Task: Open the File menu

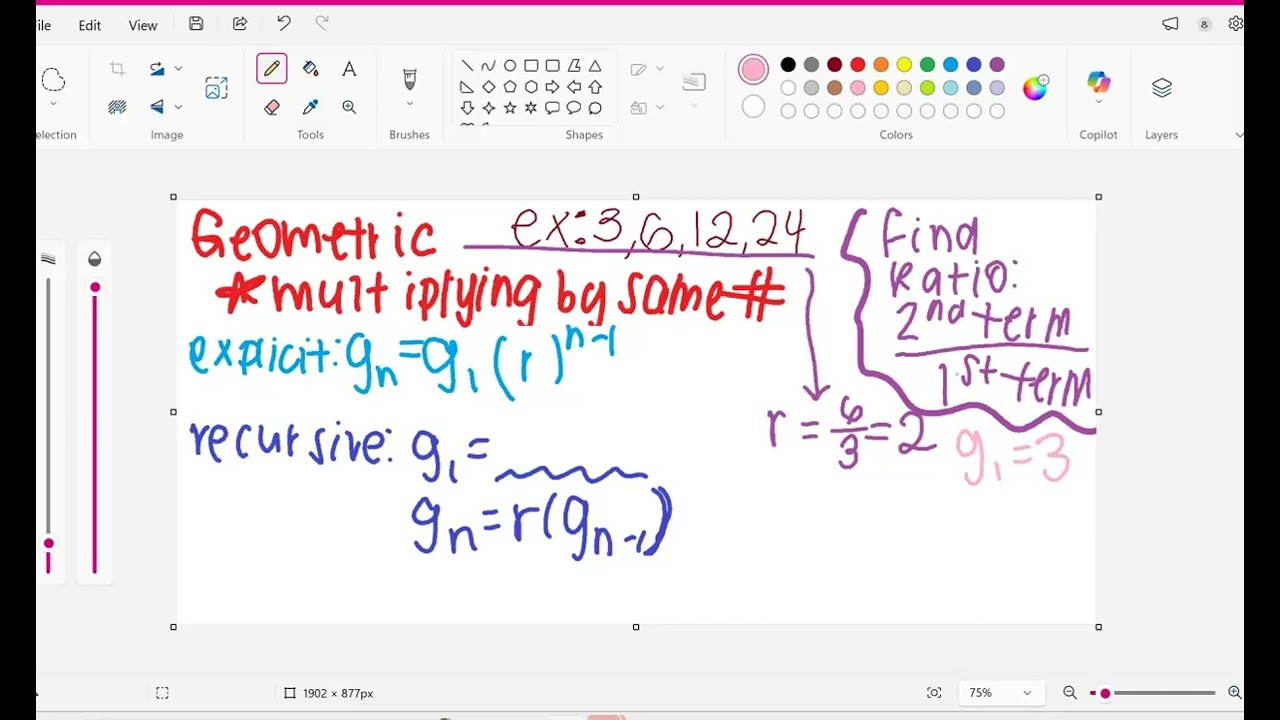Action: (42, 25)
